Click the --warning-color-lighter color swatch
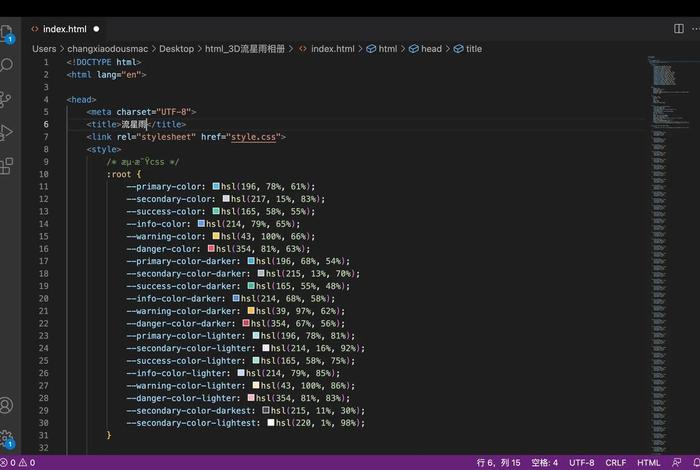 tap(256, 385)
